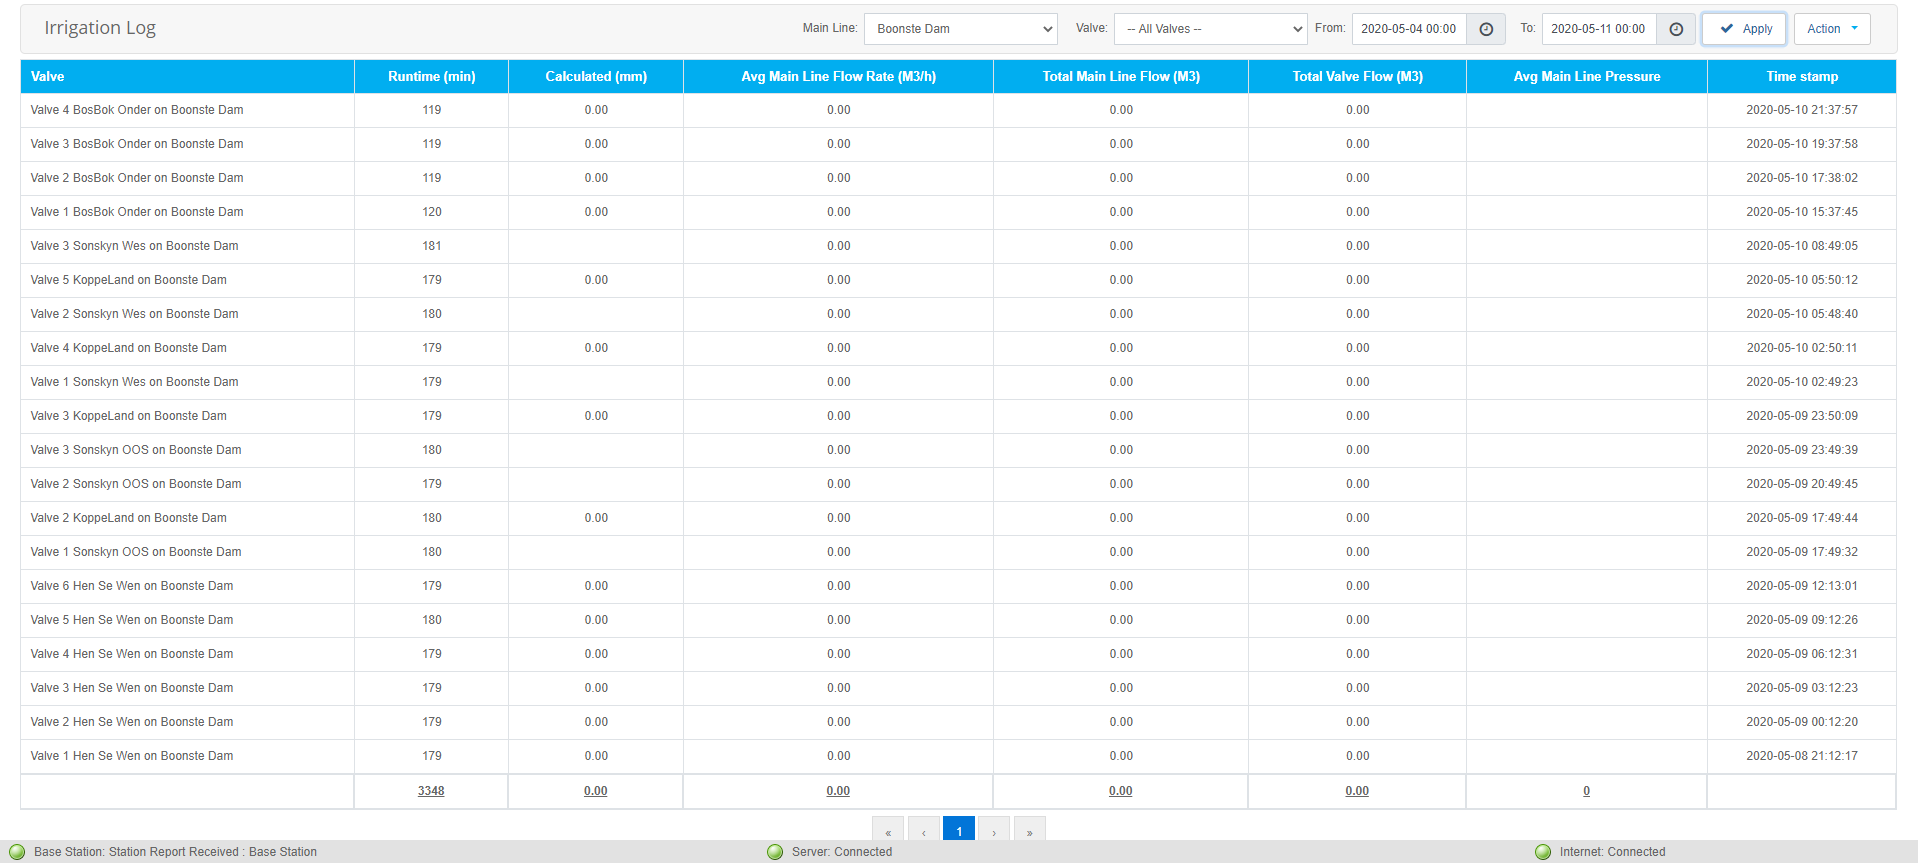Click the 3348 runtime total link
Image resolution: width=1918 pixels, height=863 pixels.
431,791
